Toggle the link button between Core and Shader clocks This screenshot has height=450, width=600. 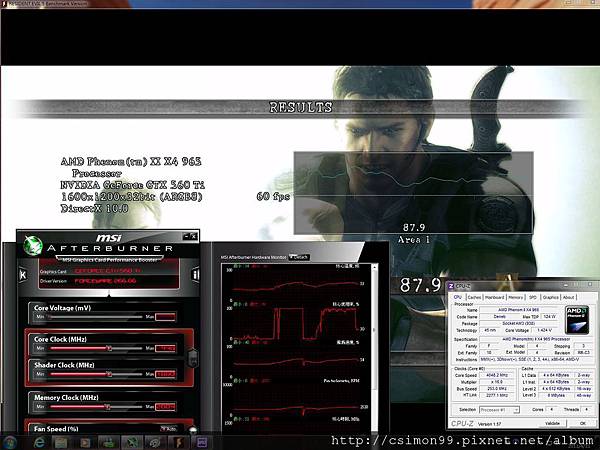point(192,358)
